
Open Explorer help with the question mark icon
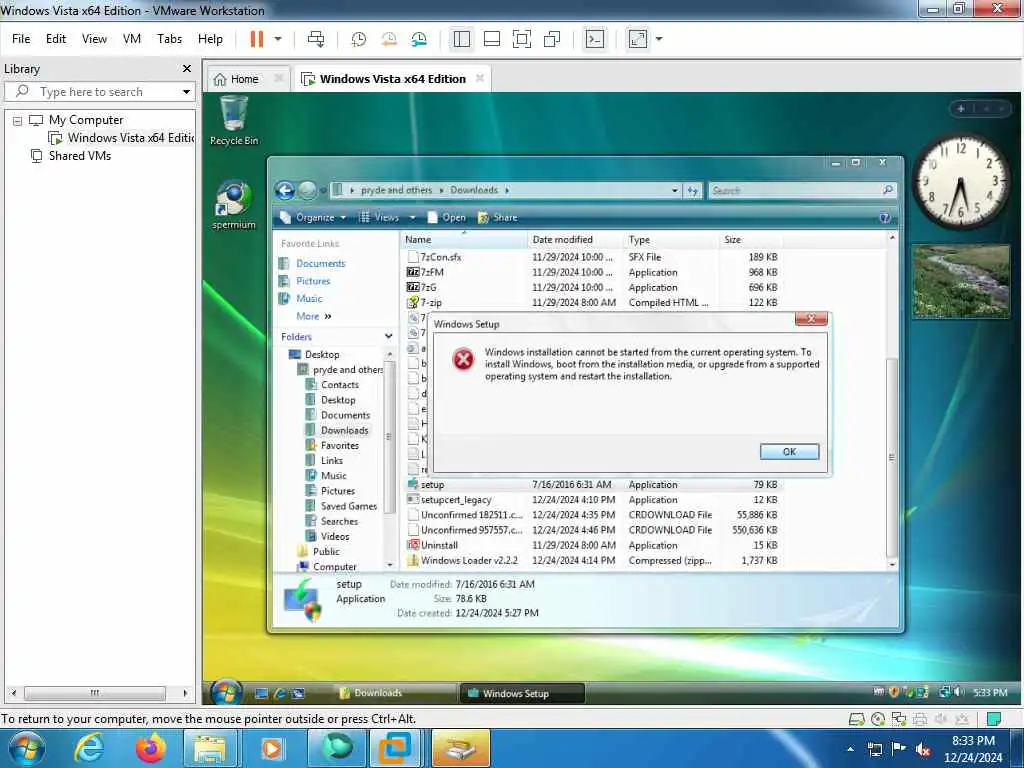(885, 217)
